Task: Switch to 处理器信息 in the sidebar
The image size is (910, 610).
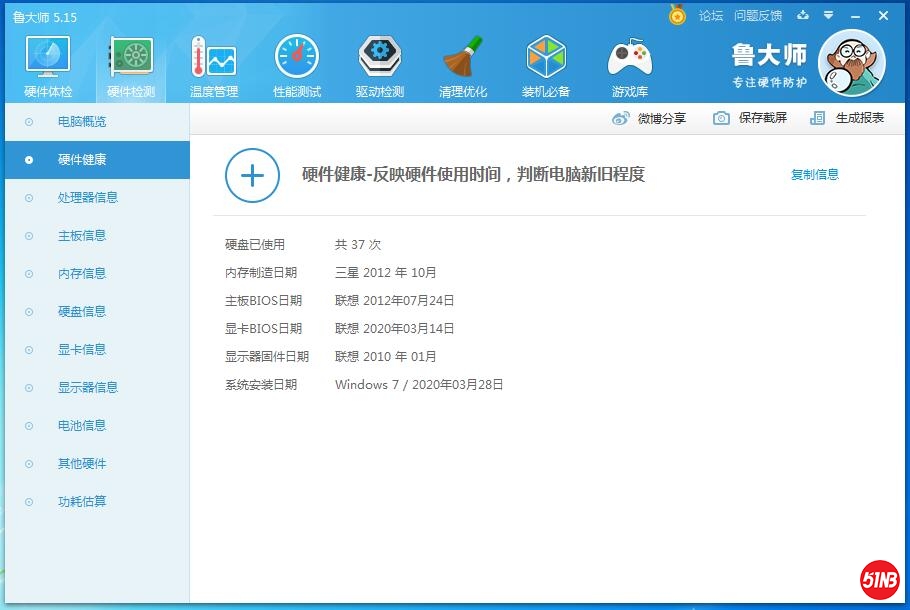Action: [88, 198]
